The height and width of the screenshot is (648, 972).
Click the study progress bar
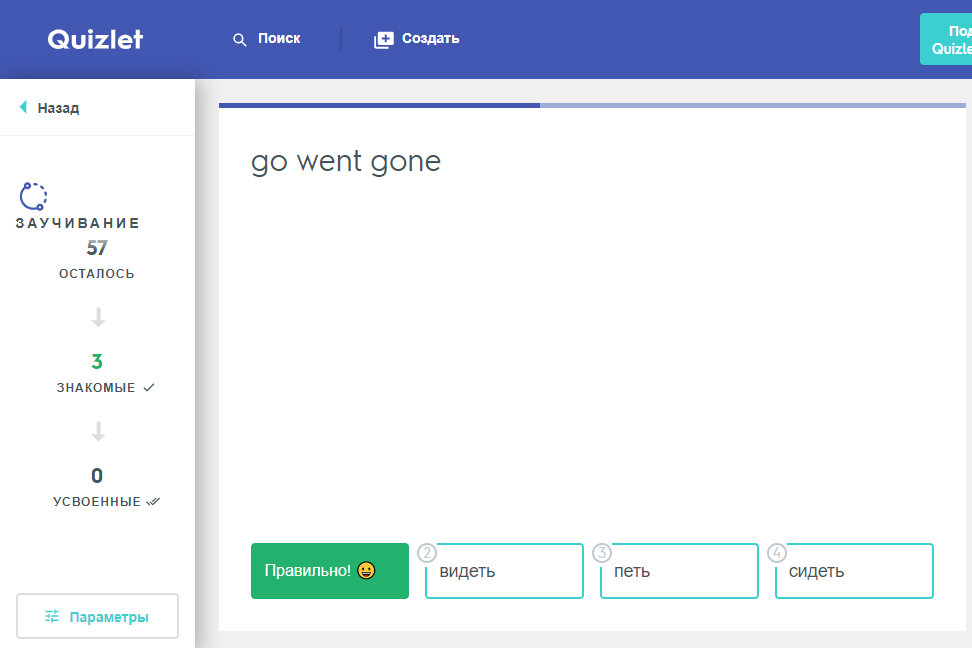(592, 105)
